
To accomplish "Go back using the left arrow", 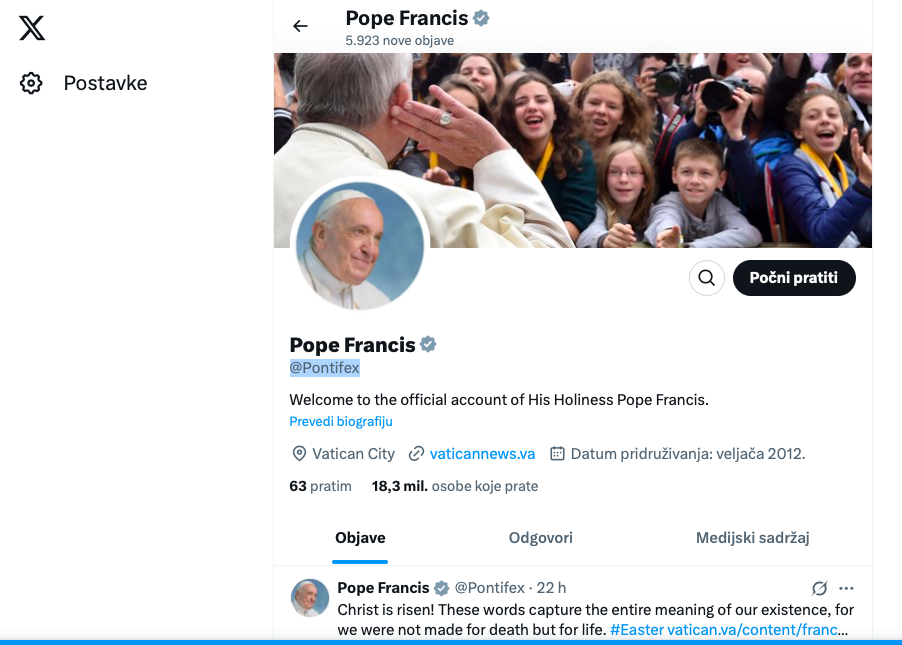I will (300, 26).
